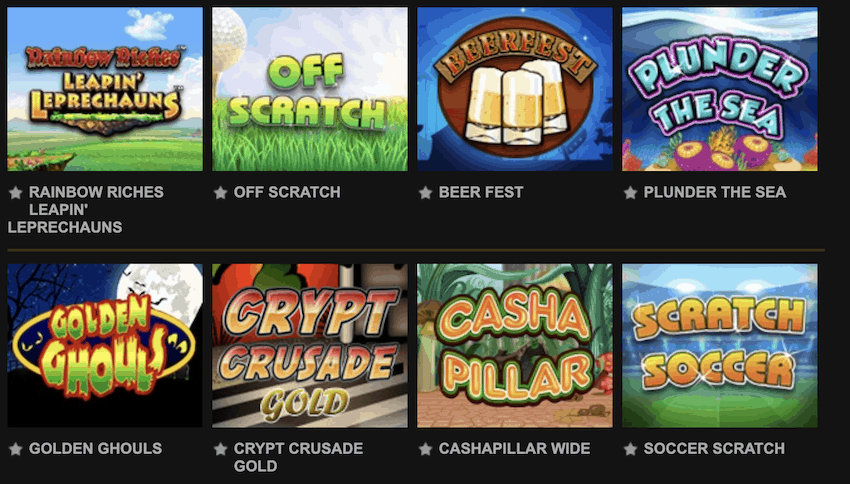The height and width of the screenshot is (484, 850).
Task: Toggle the star next to Plunder The Sea
Action: pos(630,192)
